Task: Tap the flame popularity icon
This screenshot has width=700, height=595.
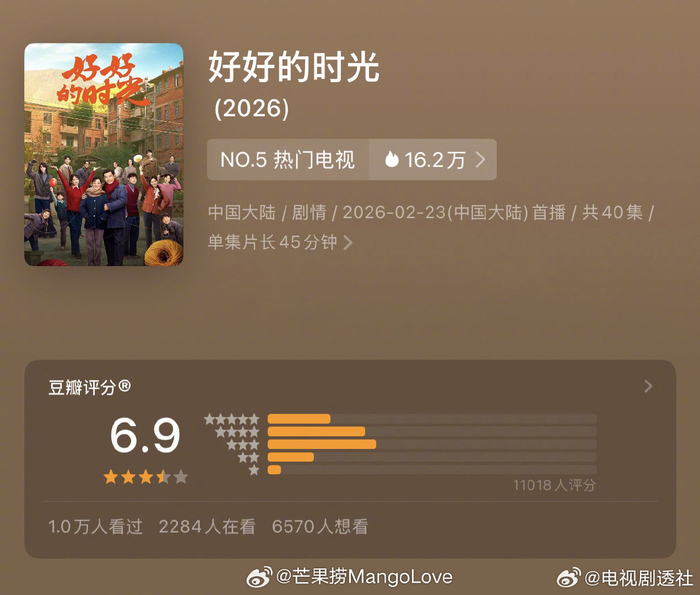Action: 392,159
